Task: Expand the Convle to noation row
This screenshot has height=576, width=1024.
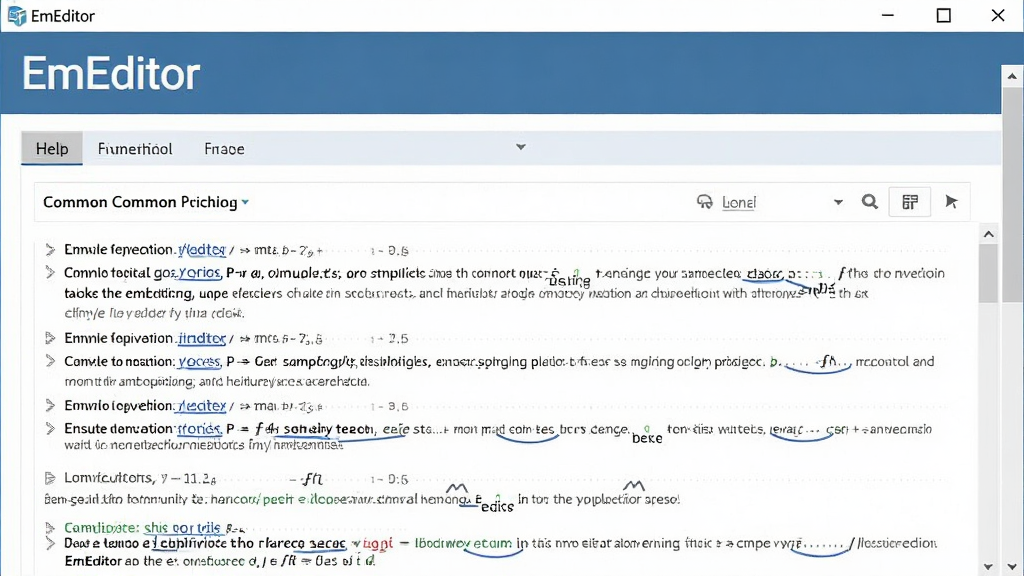Action: (50, 360)
